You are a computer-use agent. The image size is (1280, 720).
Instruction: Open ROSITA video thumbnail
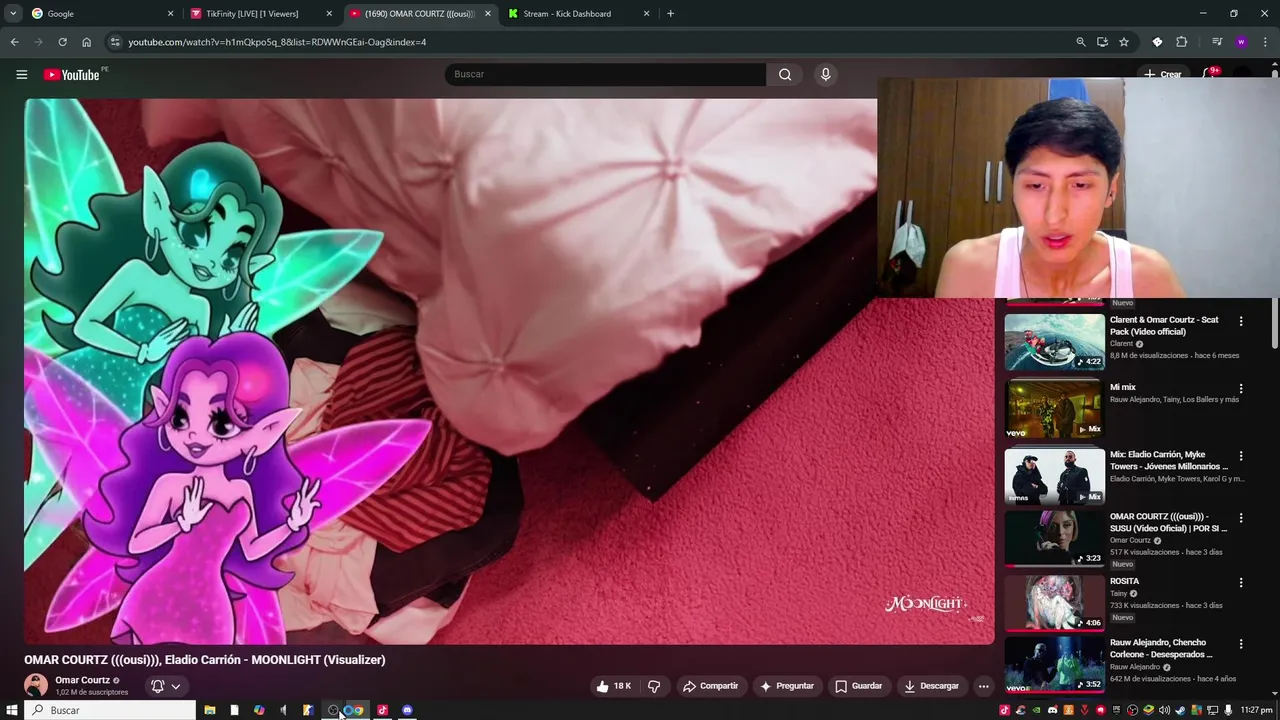1054,602
